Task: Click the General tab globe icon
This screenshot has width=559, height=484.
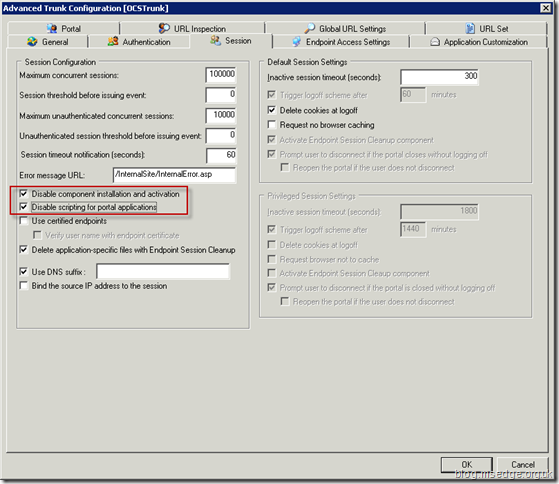Action: click(32, 42)
